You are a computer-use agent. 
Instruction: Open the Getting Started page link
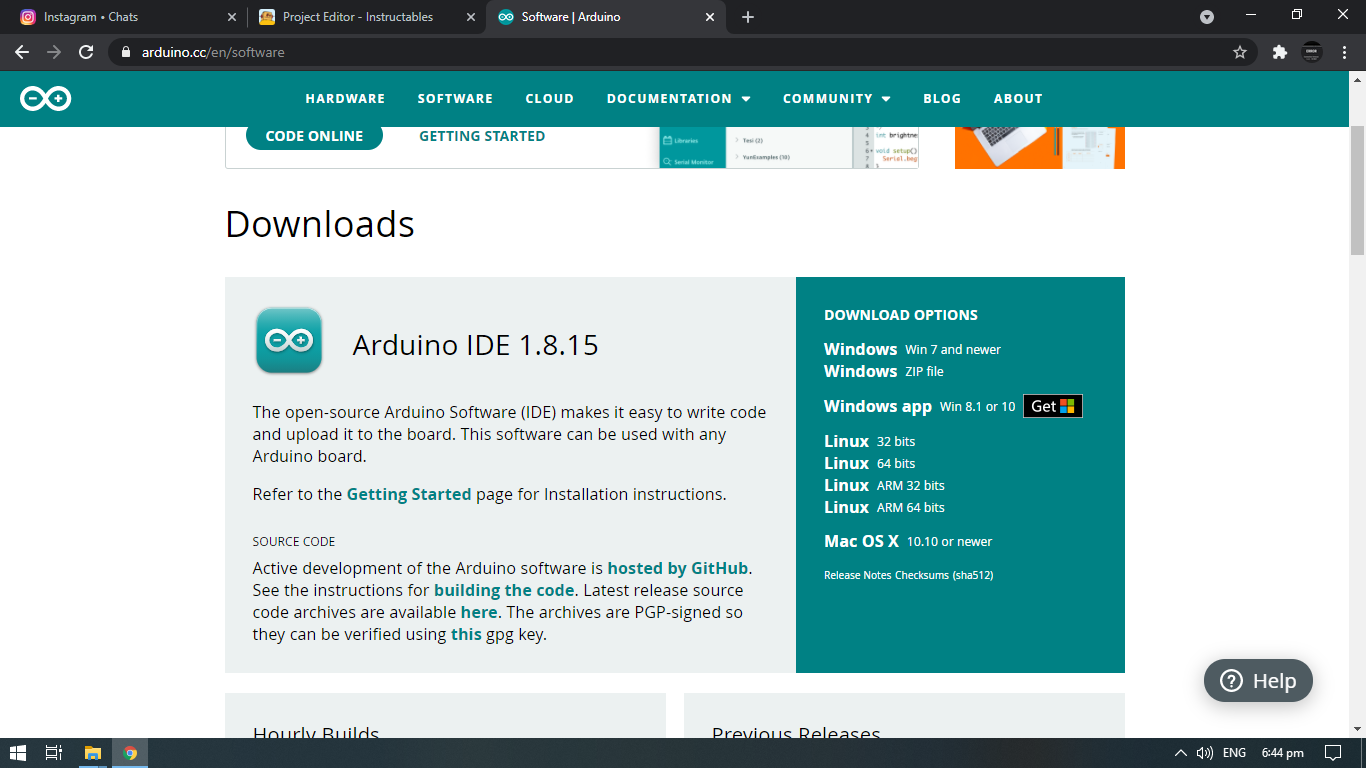click(x=409, y=494)
